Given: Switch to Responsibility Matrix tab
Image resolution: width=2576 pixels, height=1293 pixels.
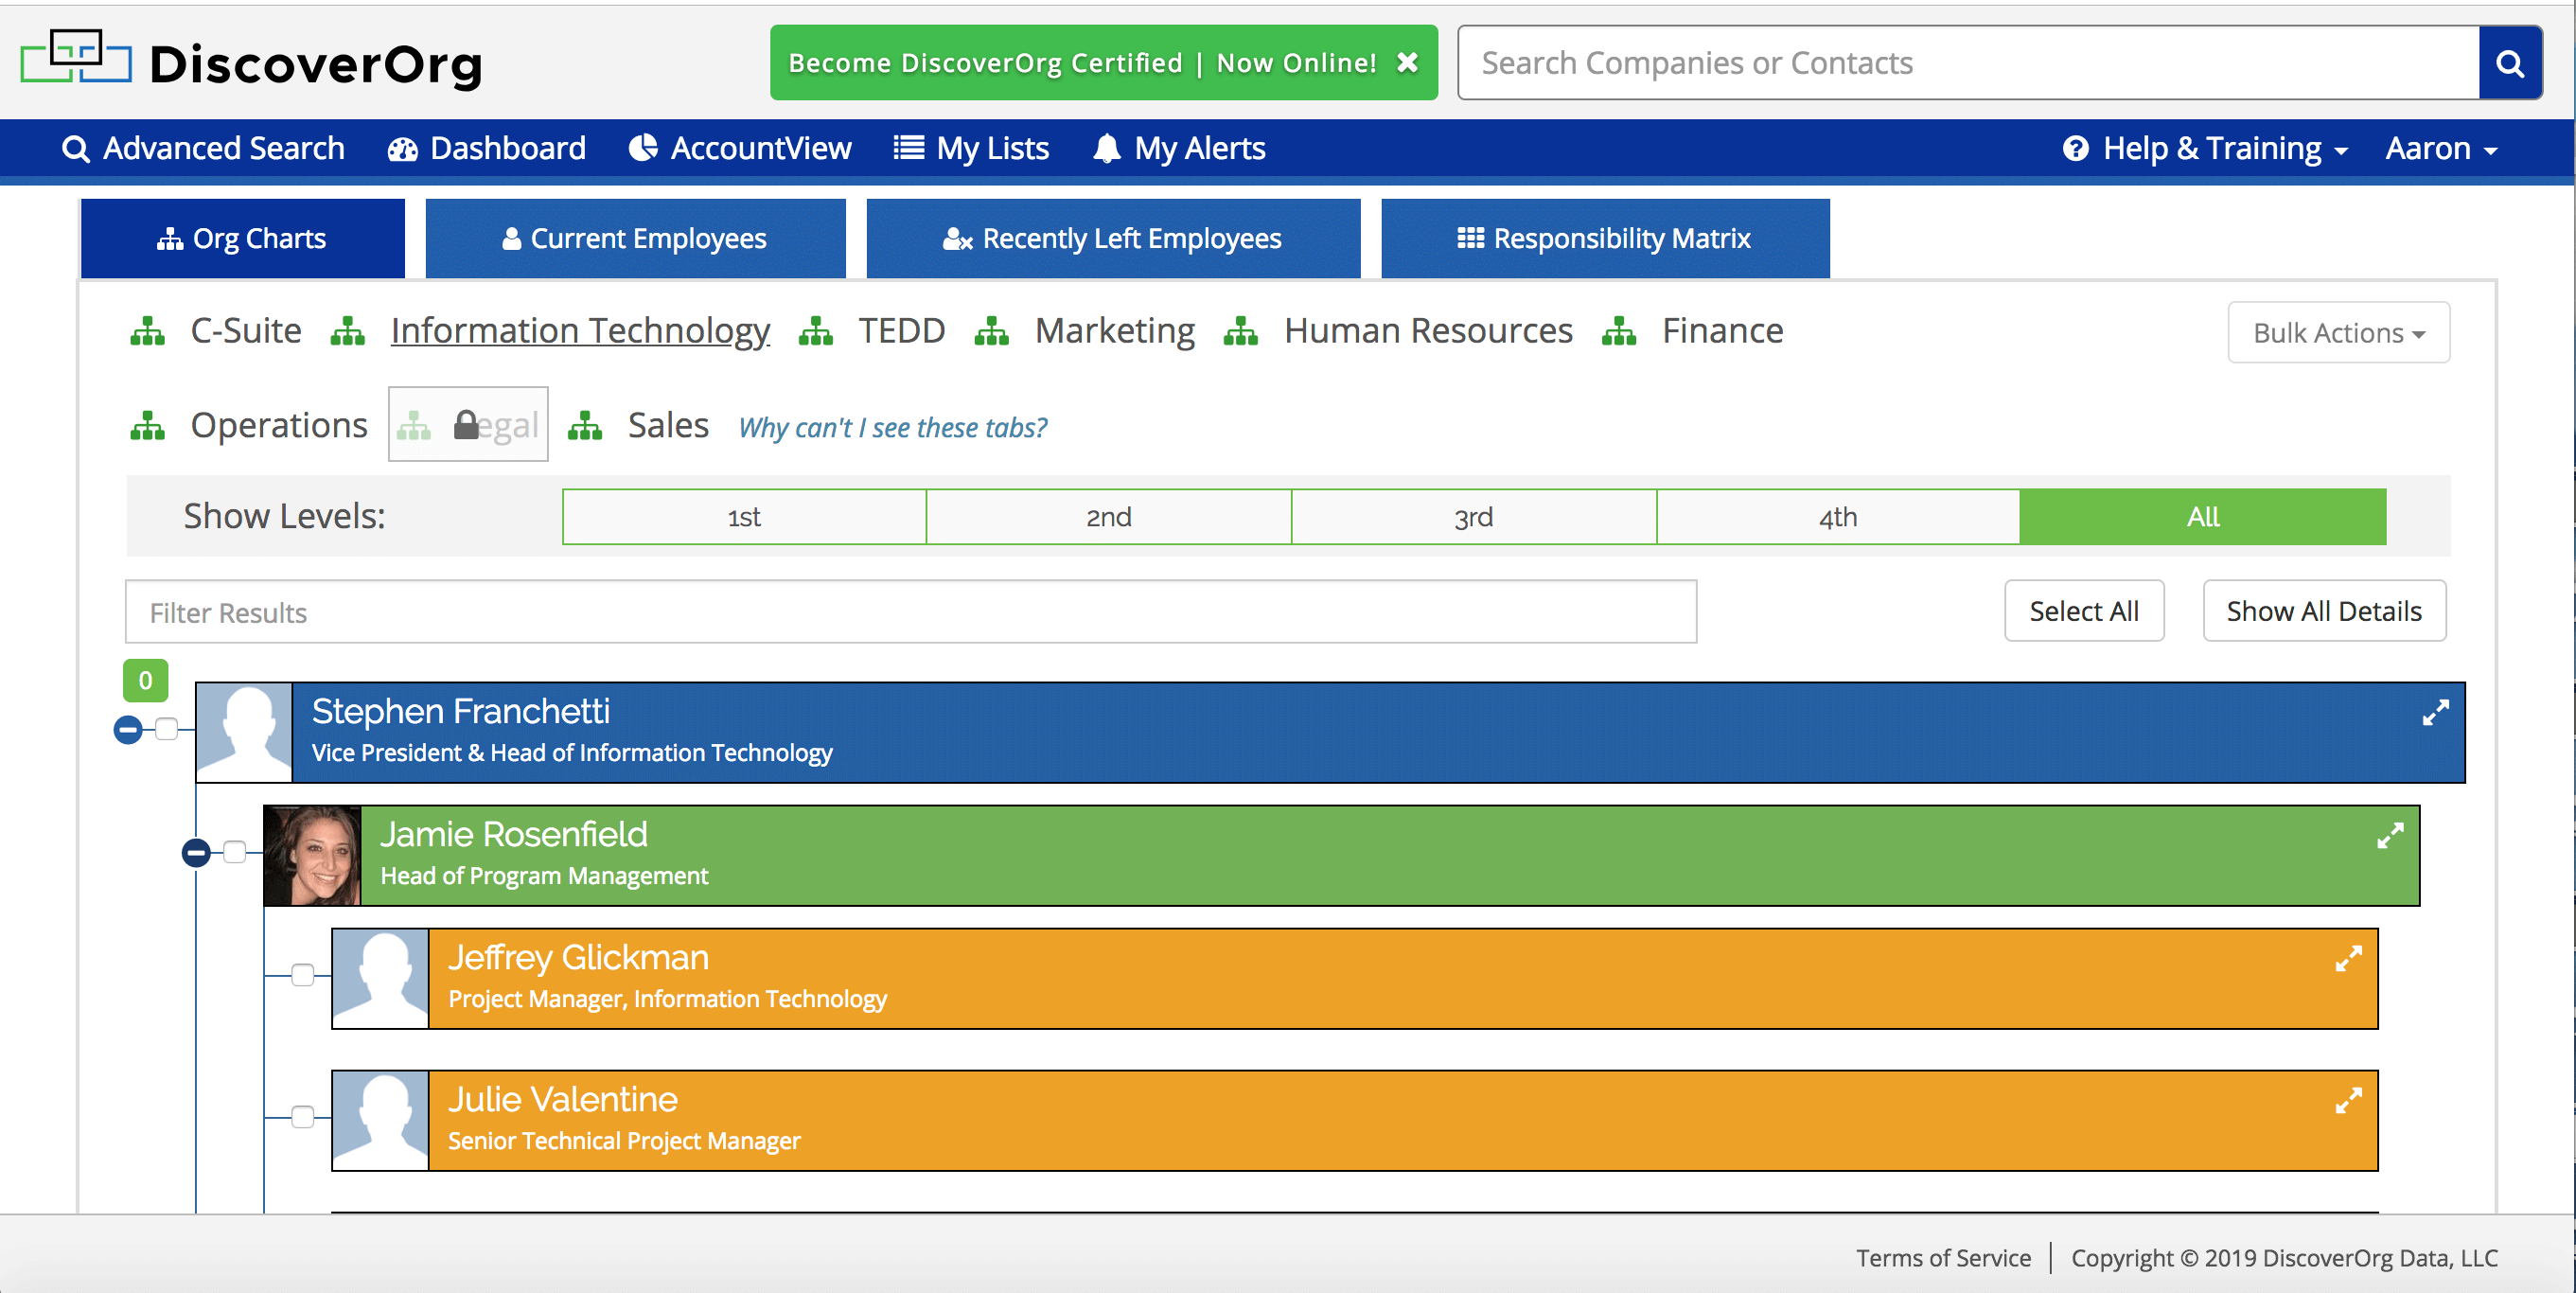Looking at the screenshot, I should [x=1605, y=238].
